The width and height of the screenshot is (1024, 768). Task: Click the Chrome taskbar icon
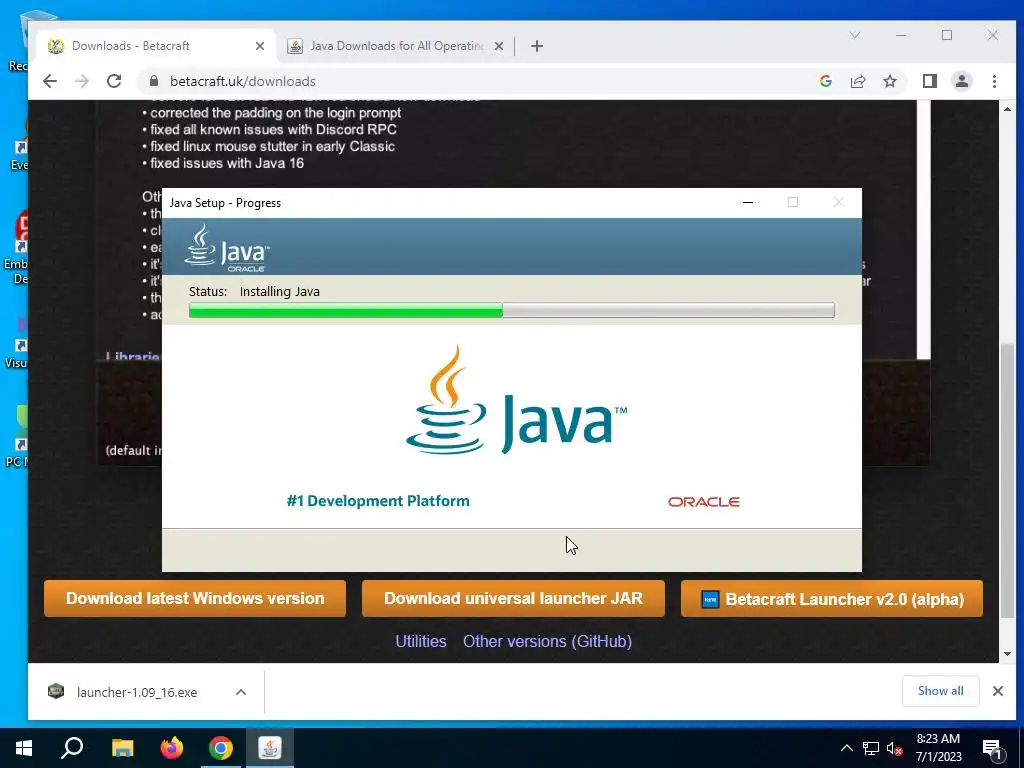[221, 748]
